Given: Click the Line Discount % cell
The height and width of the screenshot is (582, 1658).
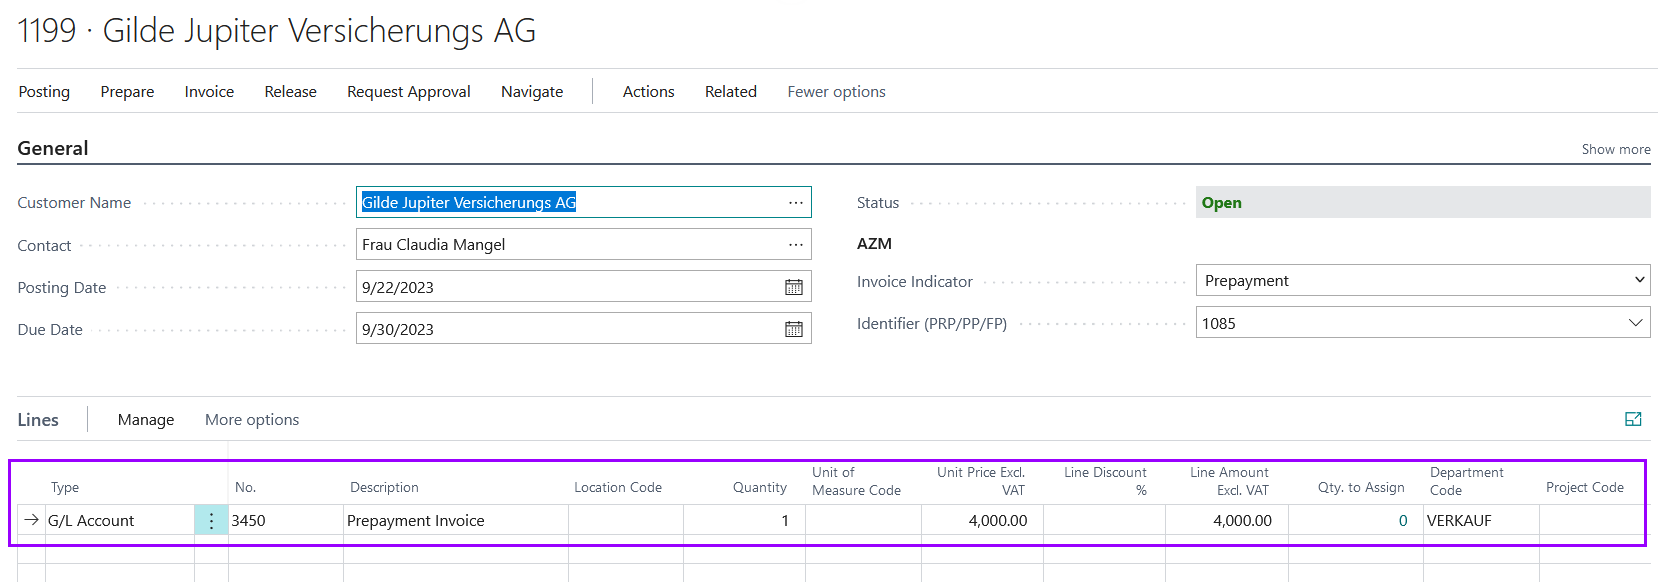Looking at the screenshot, I should point(1104,520).
